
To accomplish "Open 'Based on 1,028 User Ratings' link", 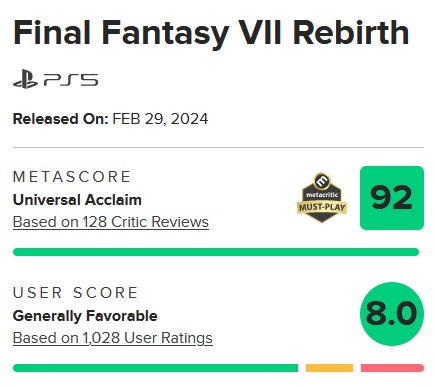I will (113, 338).
